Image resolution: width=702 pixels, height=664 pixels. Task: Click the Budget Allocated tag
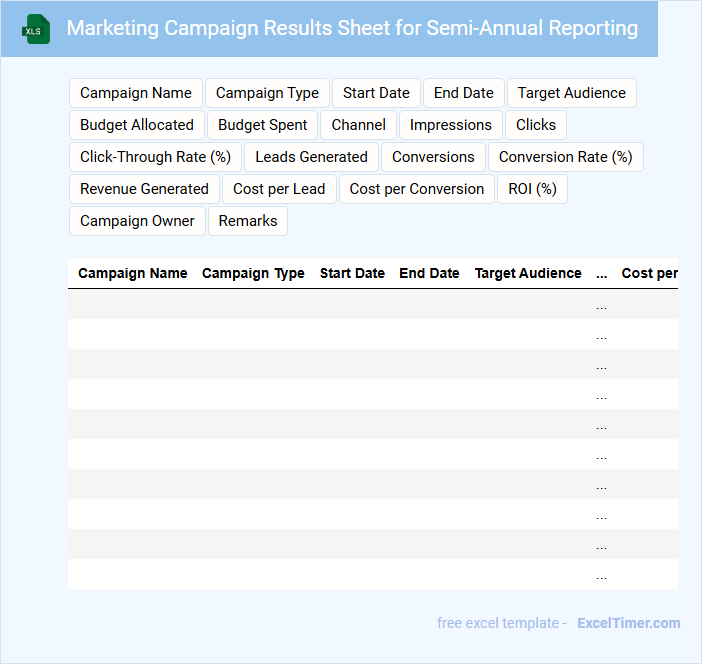point(137,125)
